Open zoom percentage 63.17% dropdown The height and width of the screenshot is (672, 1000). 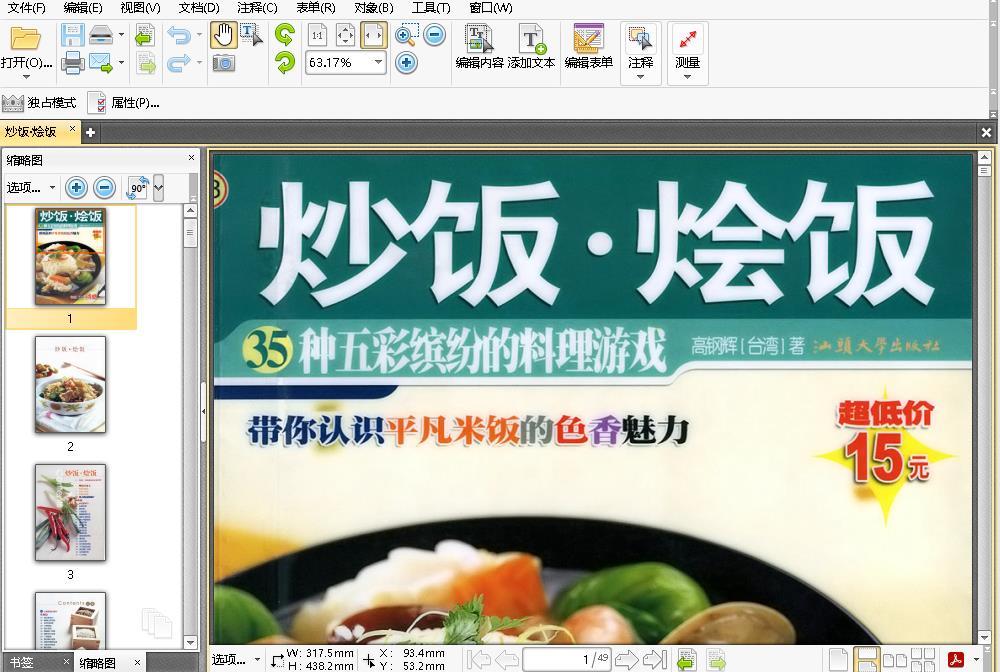(378, 62)
